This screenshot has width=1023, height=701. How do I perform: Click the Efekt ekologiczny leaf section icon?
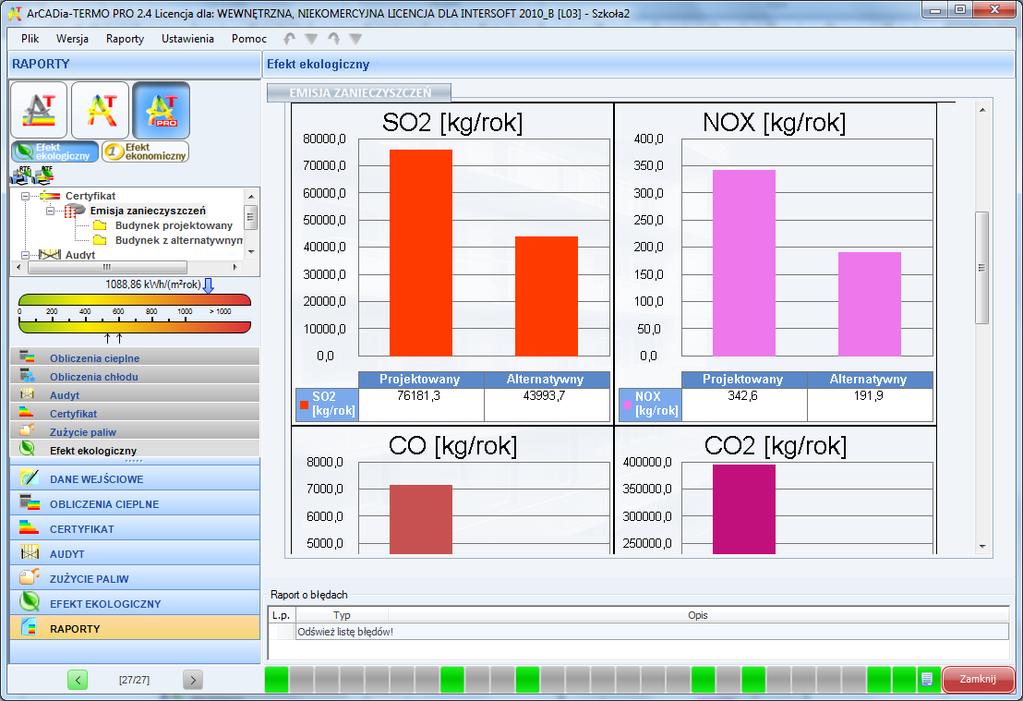pyautogui.click(x=27, y=448)
